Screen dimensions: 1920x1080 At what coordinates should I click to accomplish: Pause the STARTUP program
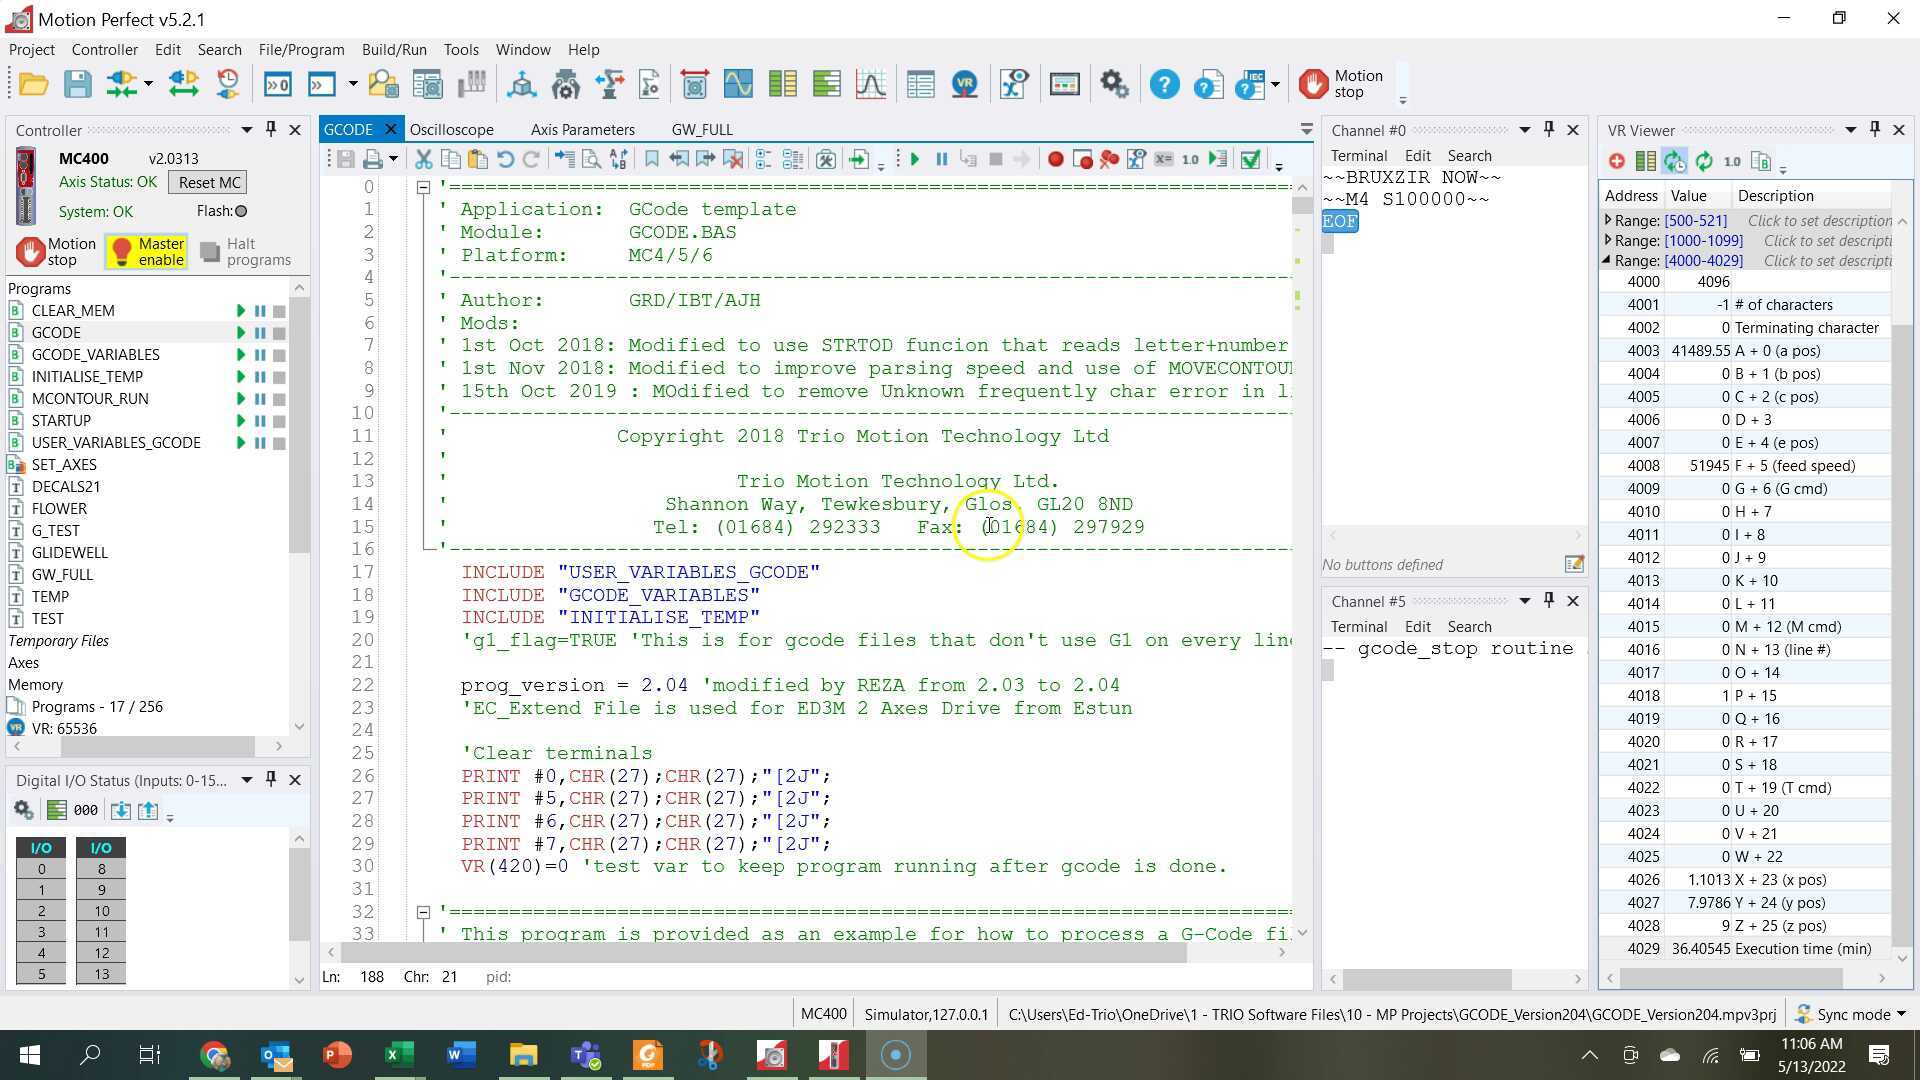tap(260, 421)
